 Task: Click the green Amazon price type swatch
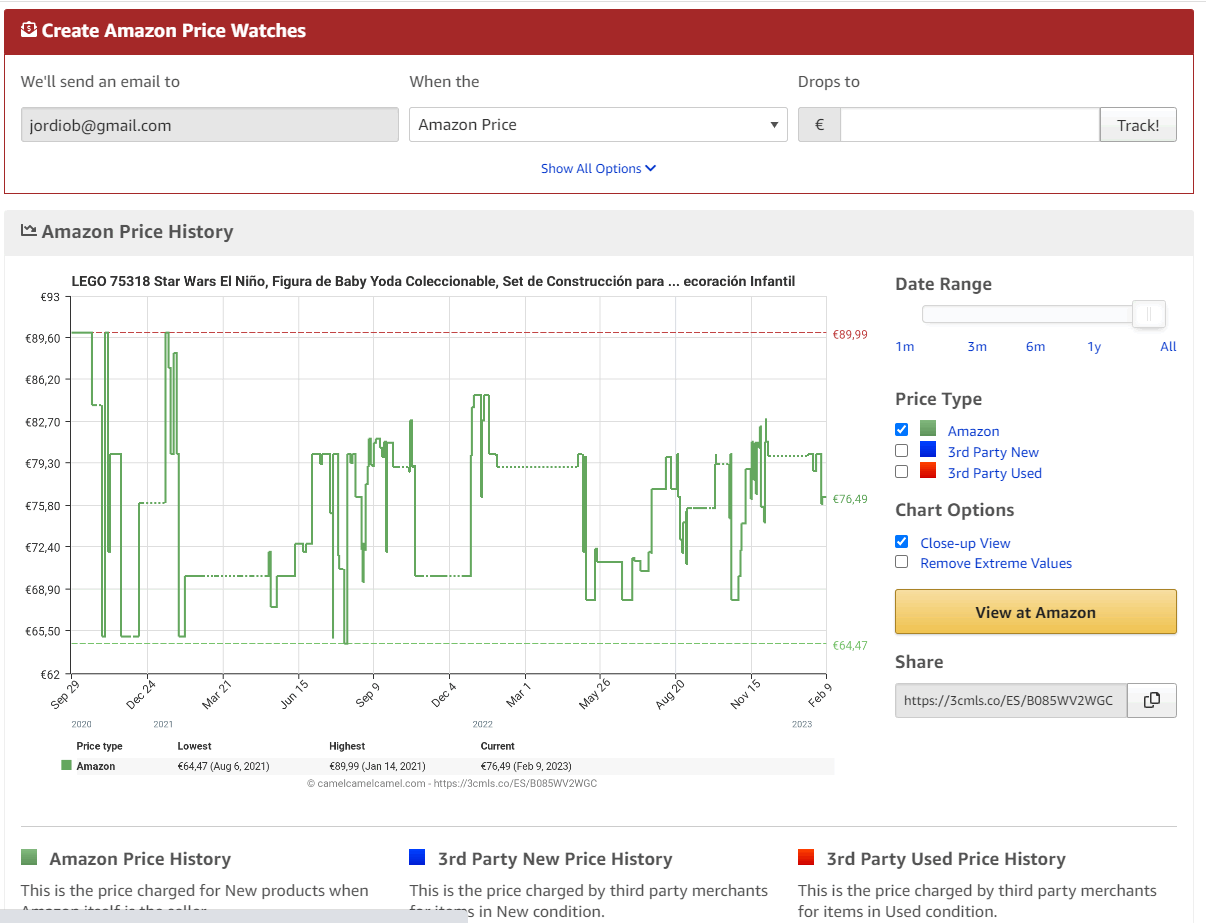[928, 430]
